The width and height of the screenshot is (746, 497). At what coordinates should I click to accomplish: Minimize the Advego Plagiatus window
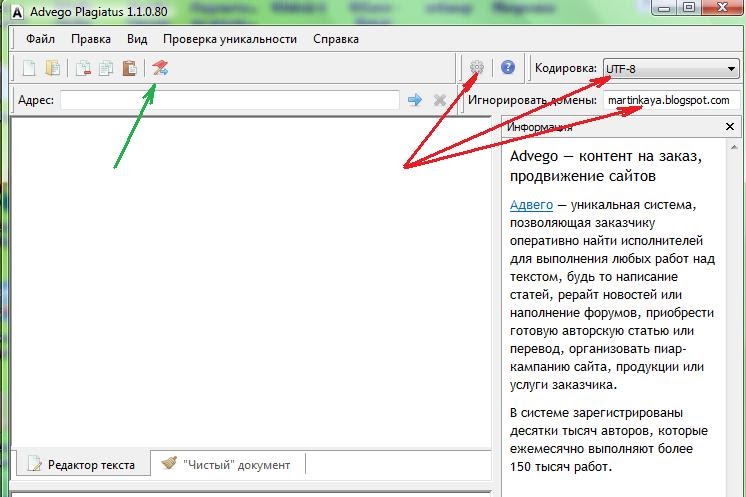pos(665,7)
